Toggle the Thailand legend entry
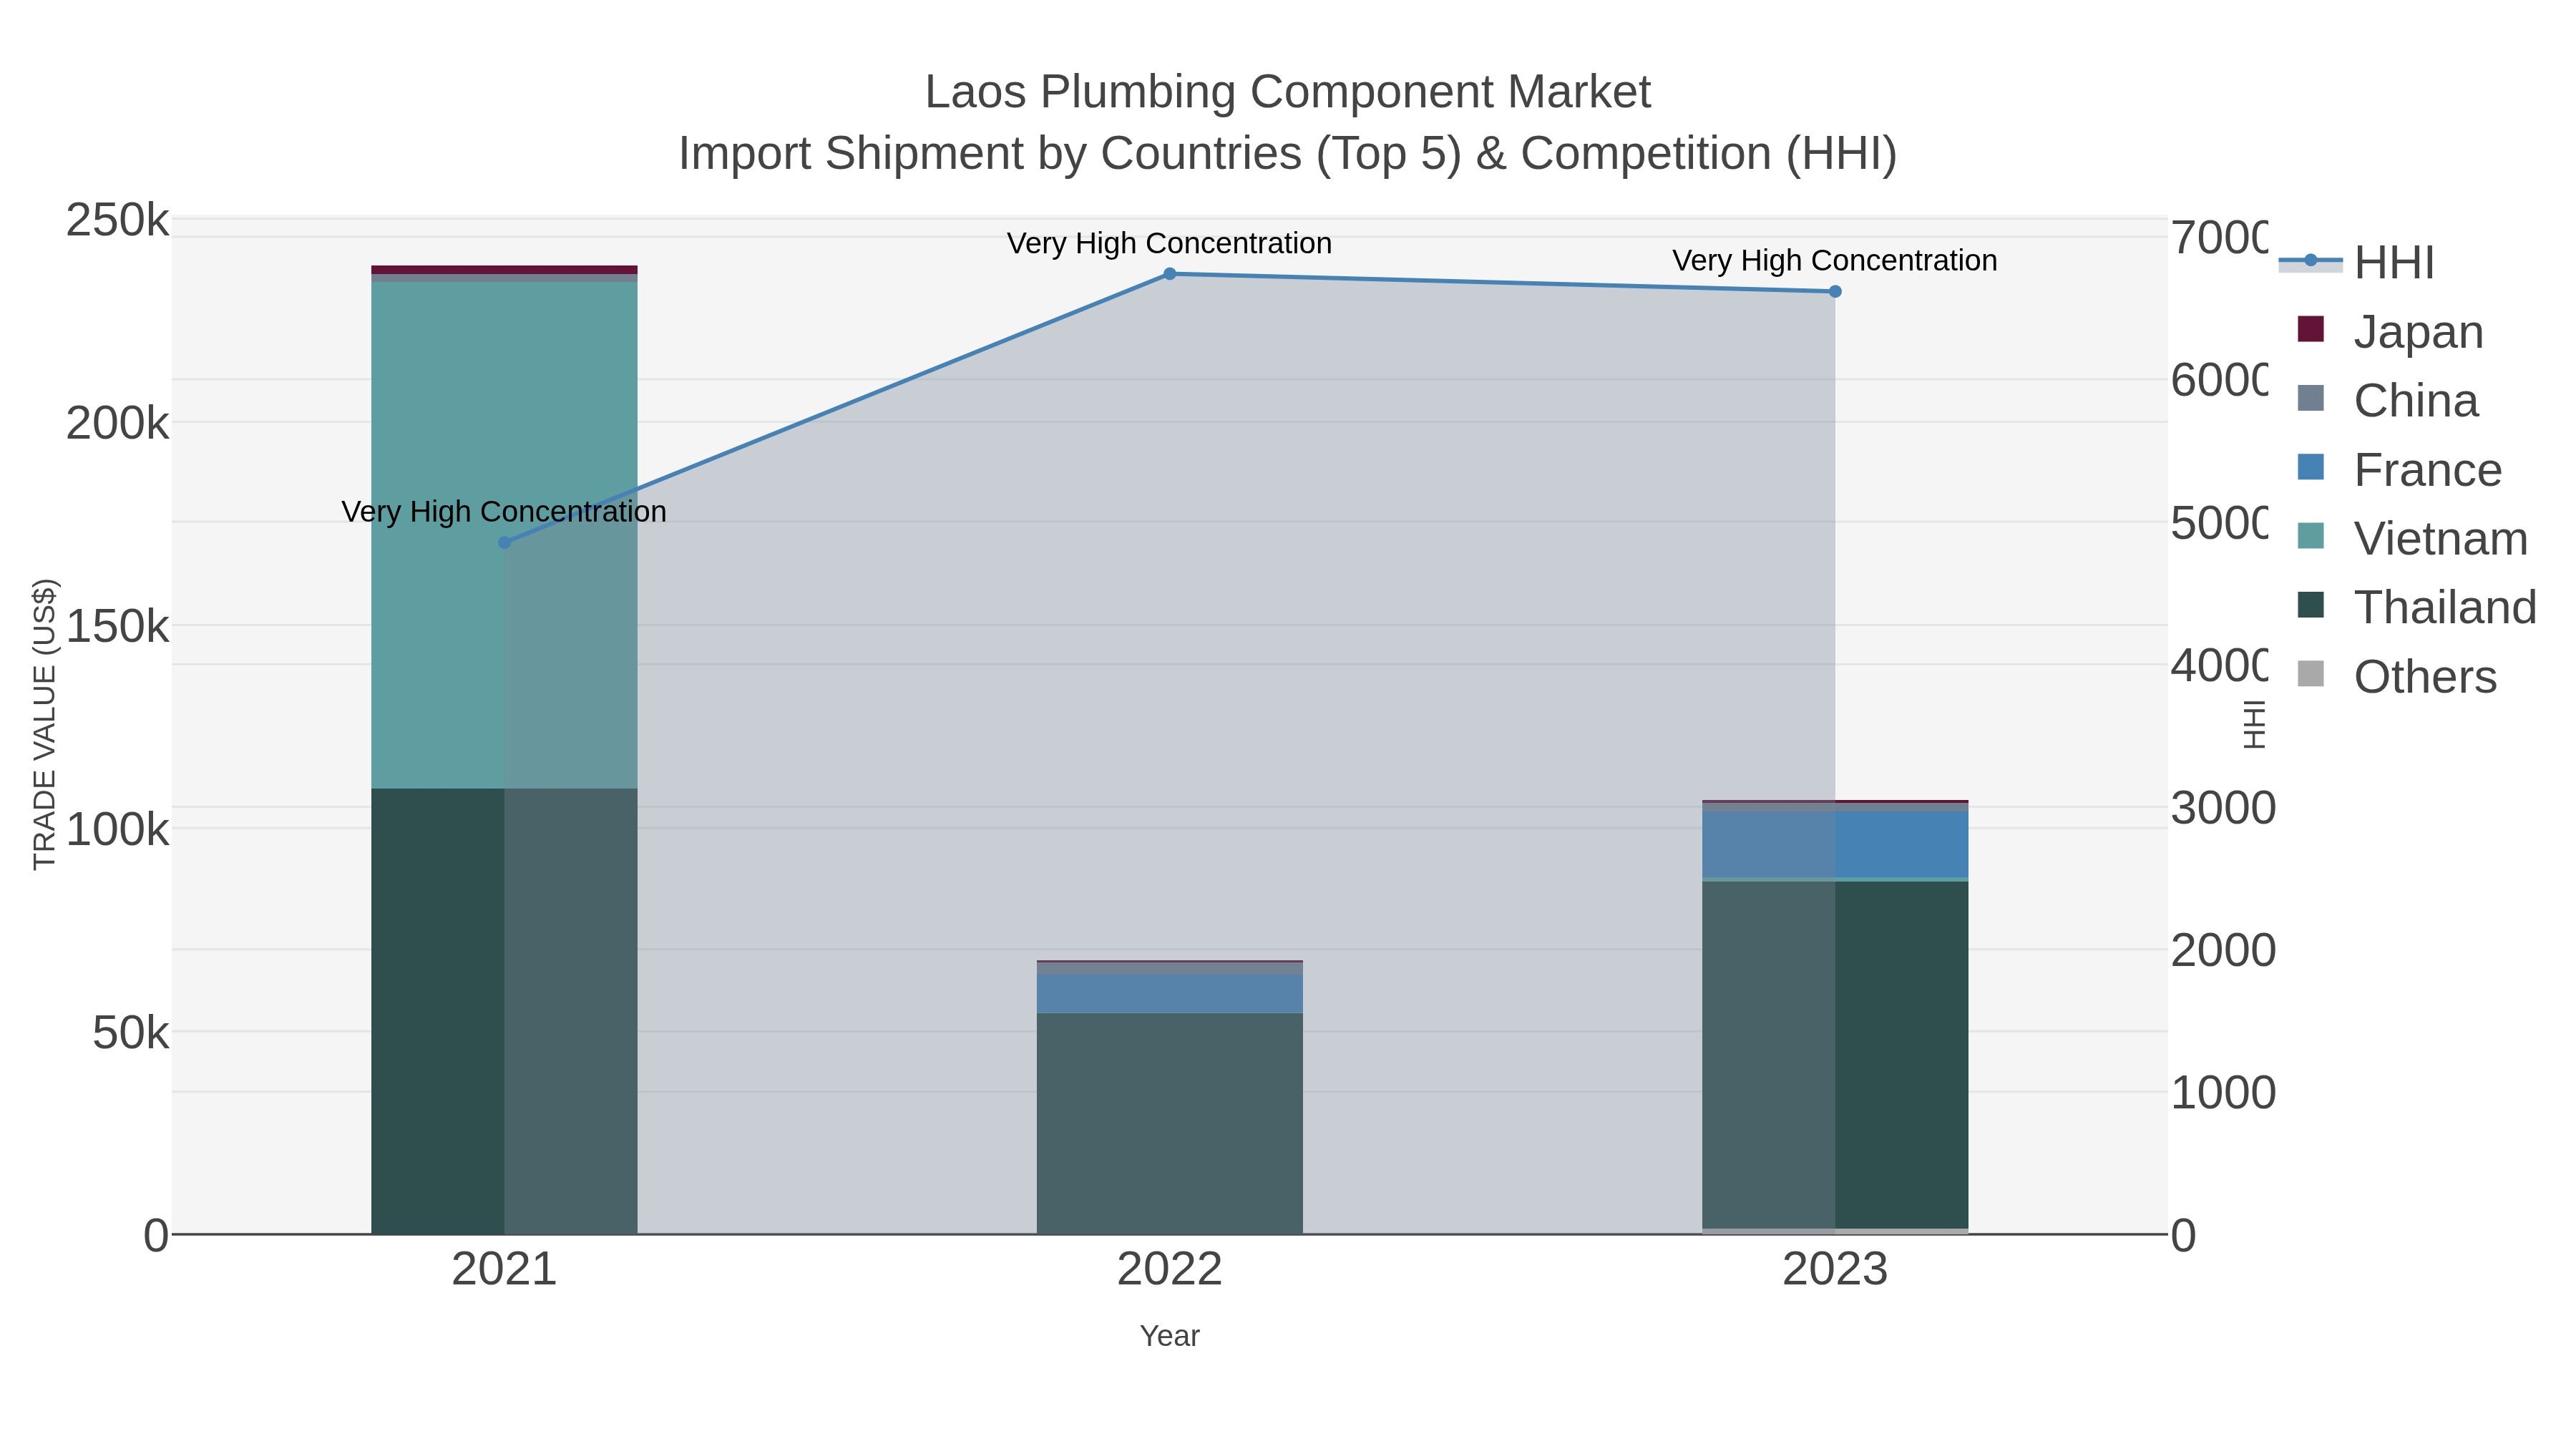The height and width of the screenshot is (1449, 2576). point(2417,608)
